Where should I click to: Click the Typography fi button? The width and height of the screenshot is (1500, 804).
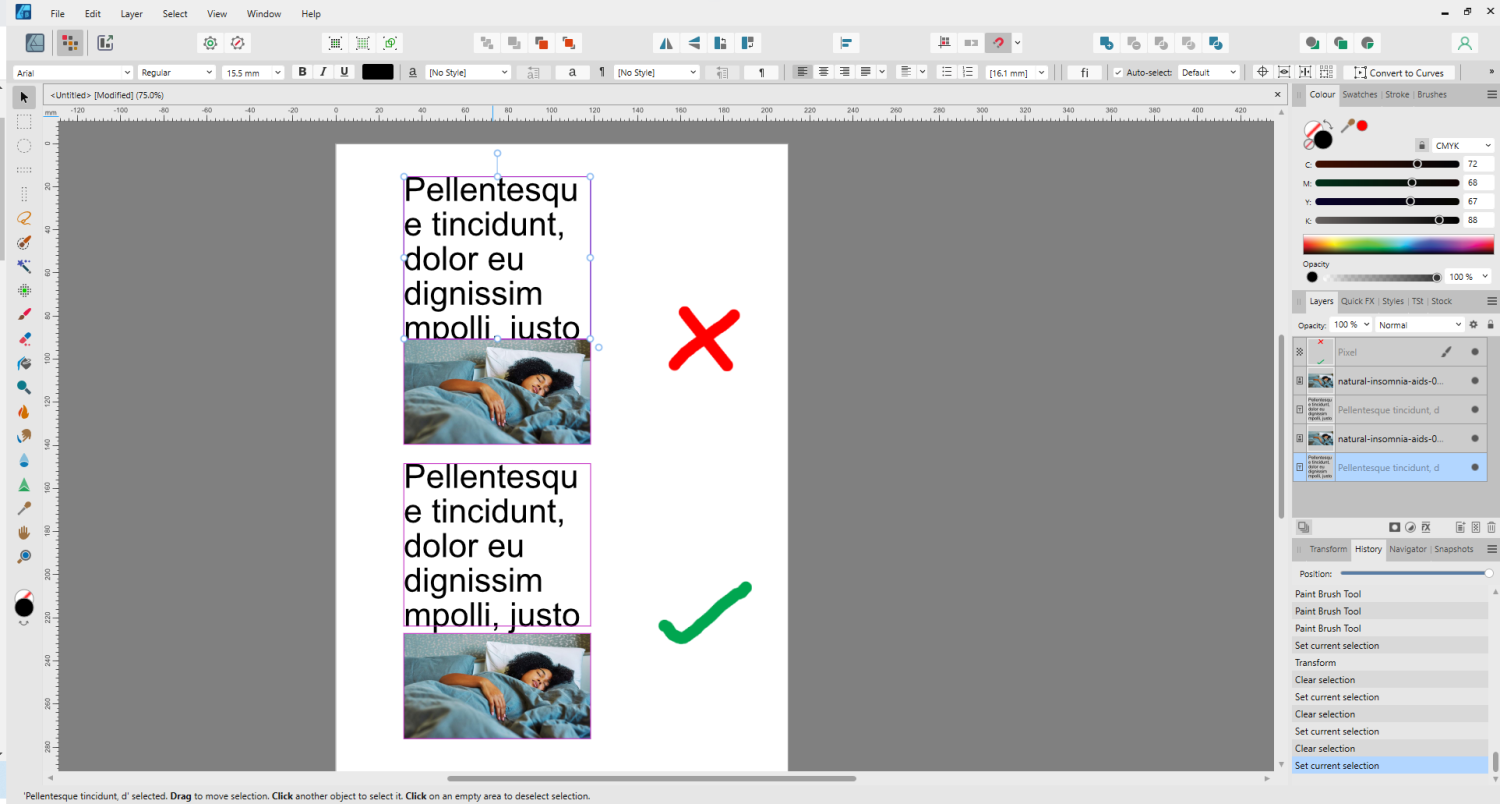point(1084,72)
